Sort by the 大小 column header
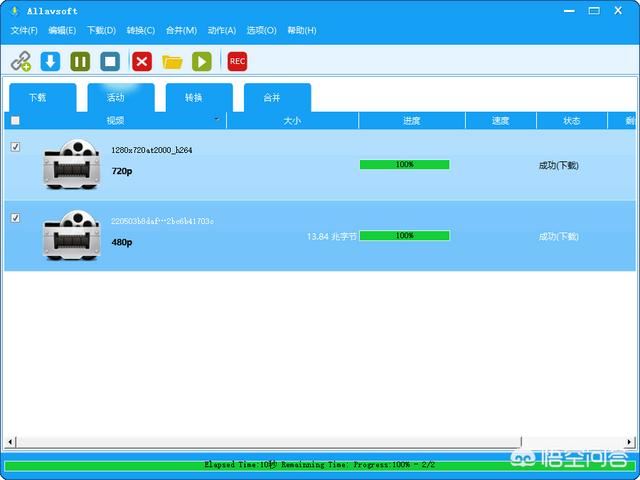 [x=292, y=120]
